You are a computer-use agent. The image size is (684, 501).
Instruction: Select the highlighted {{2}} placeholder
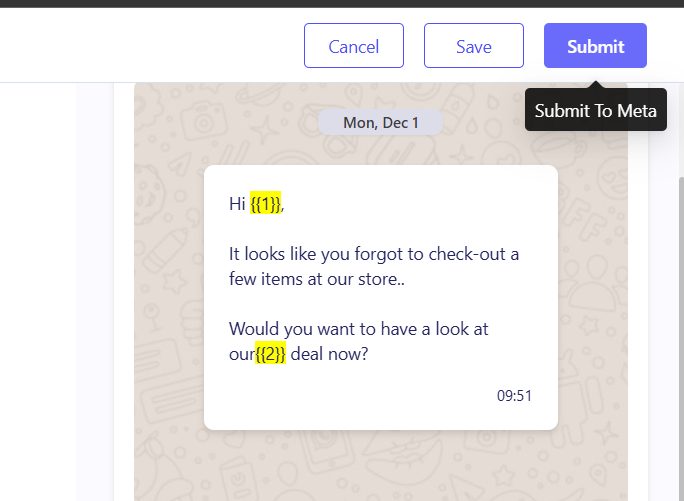tap(271, 353)
